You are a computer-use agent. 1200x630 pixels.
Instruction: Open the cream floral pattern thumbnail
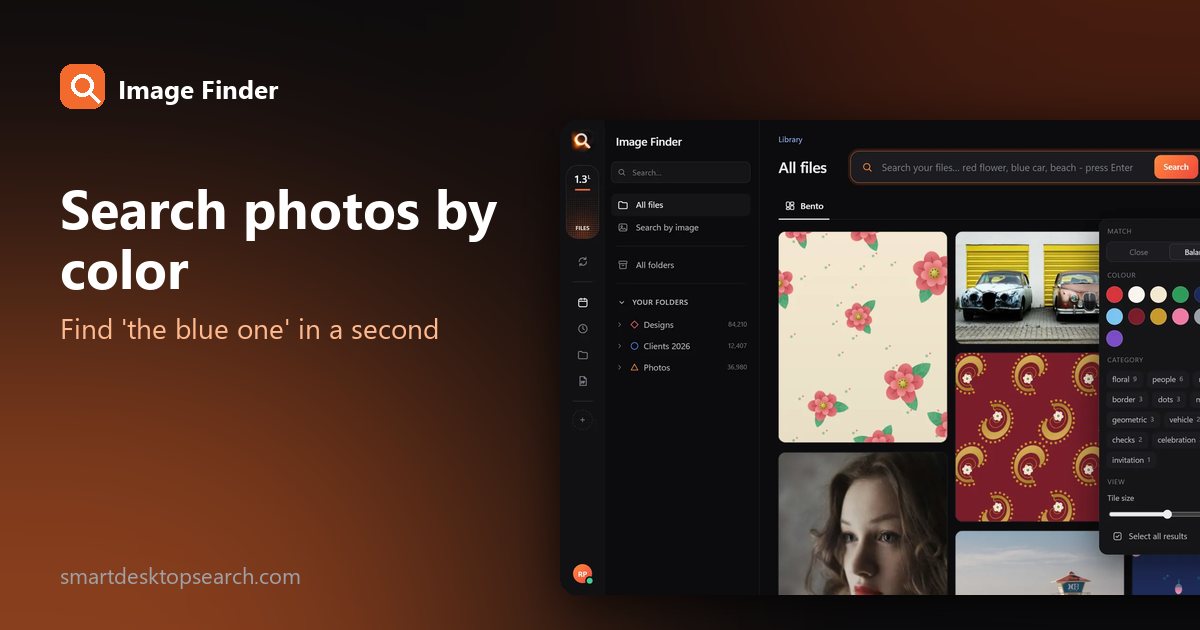point(863,337)
